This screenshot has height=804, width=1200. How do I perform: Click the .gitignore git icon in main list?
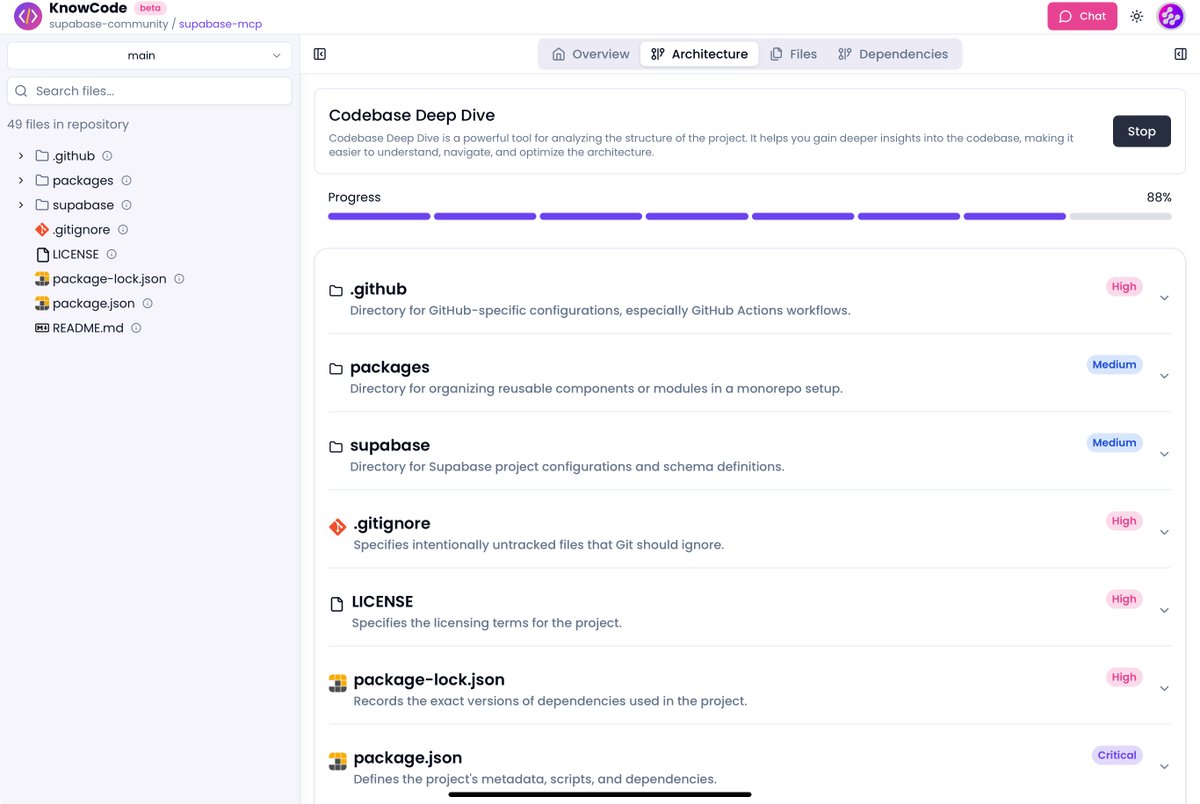(x=337, y=526)
